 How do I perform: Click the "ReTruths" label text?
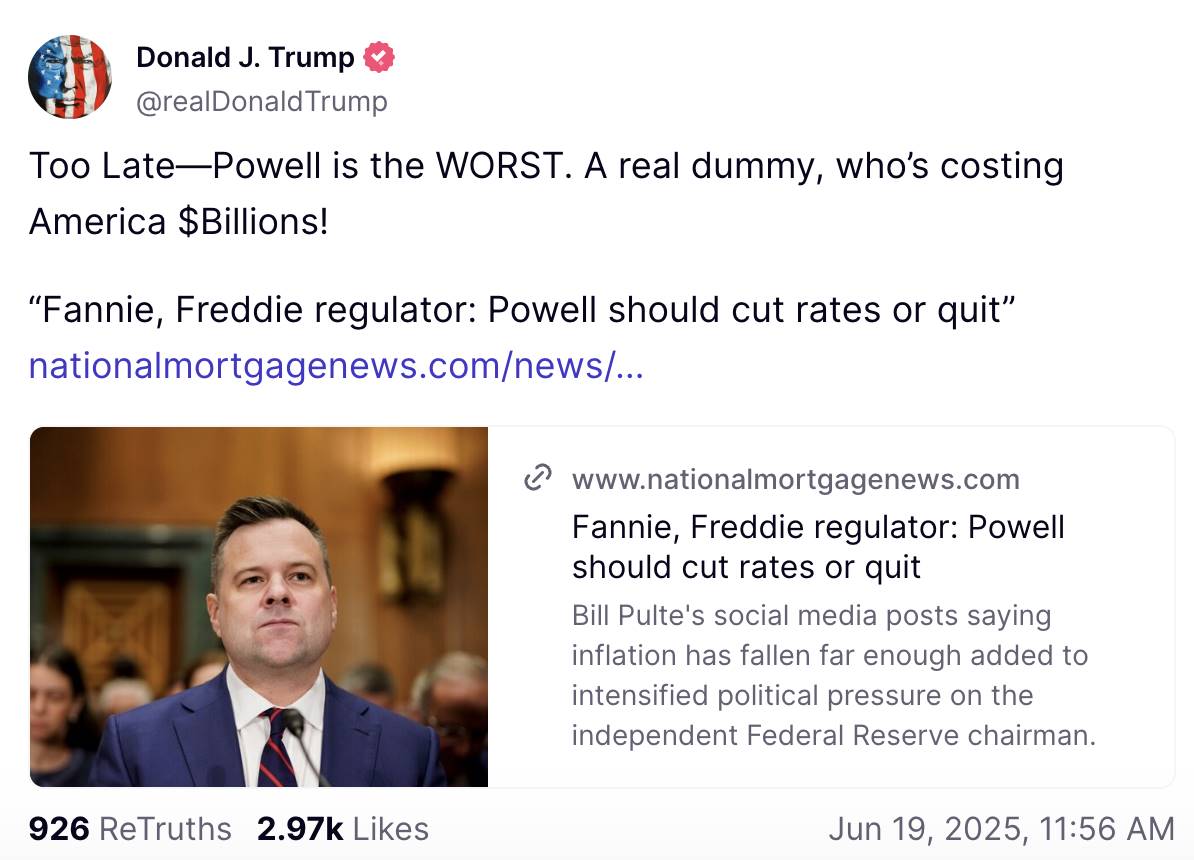pos(166,829)
